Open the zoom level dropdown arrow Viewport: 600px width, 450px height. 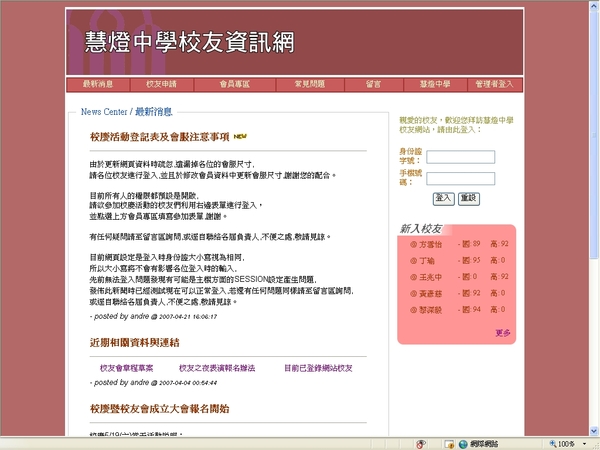click(585, 444)
